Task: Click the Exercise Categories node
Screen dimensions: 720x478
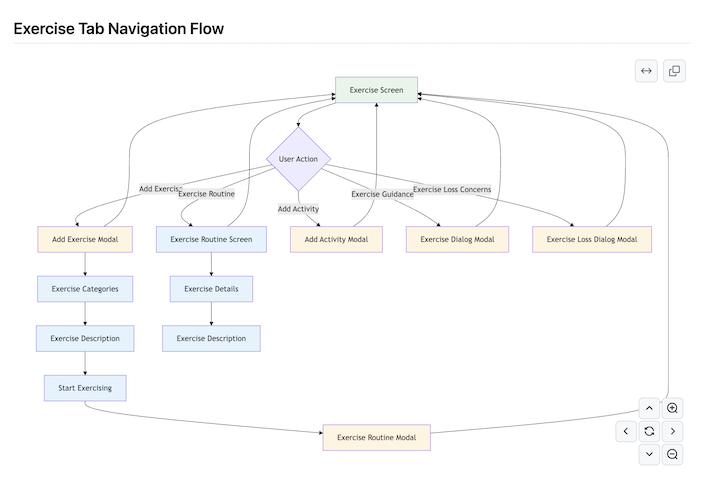Action: coord(85,289)
